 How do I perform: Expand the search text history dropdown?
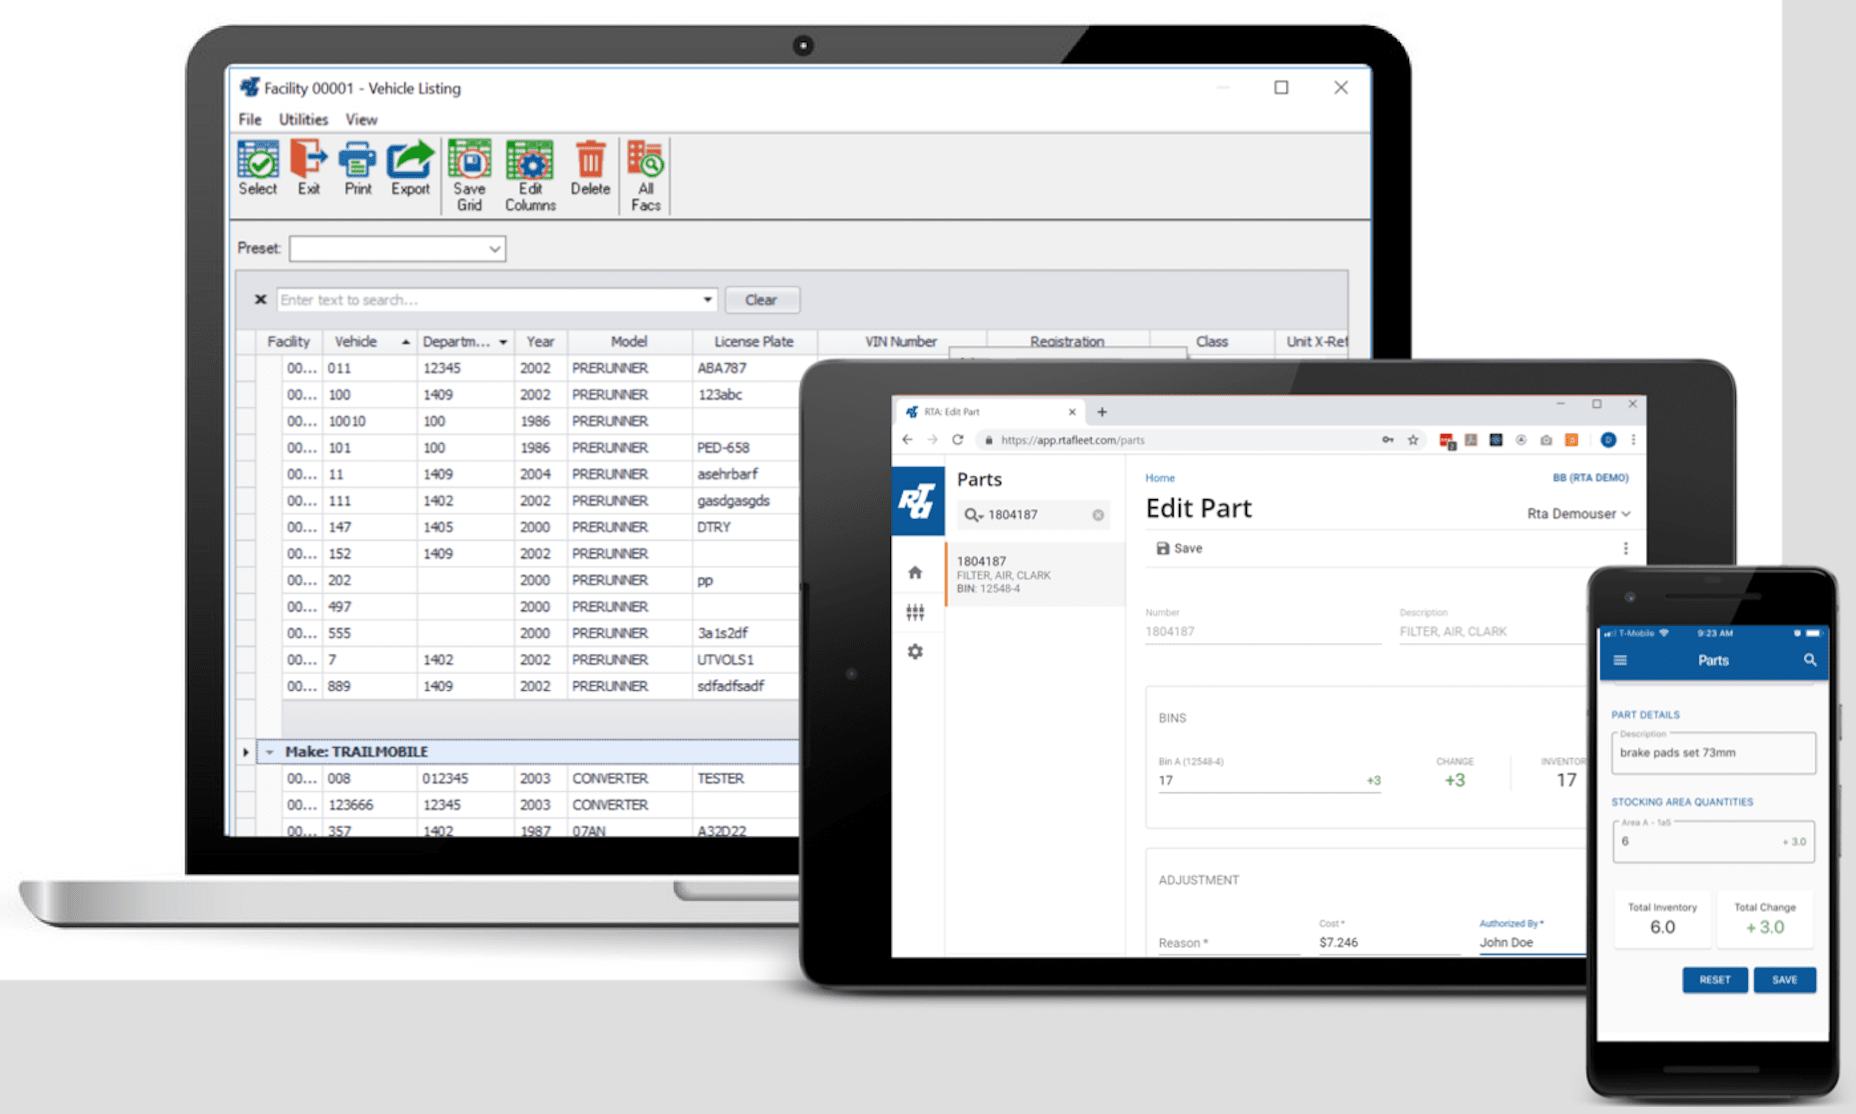pyautogui.click(x=707, y=300)
